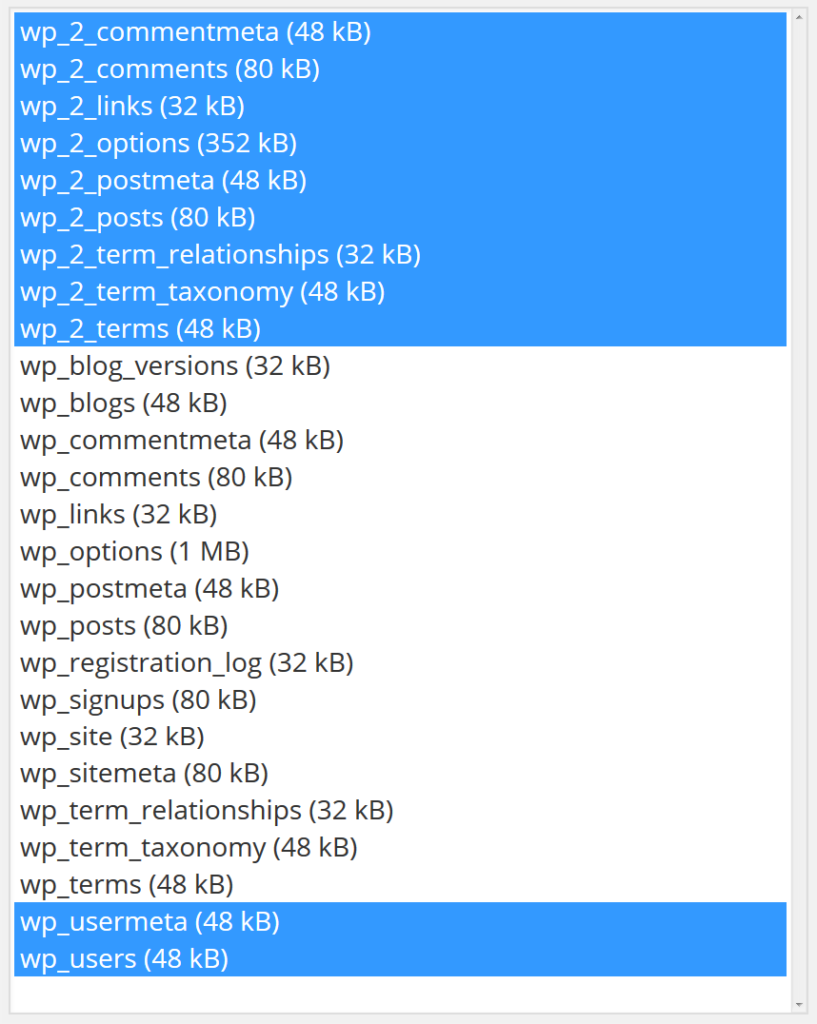
Task: Choose wp_term_taxonomy without the 2 prefix
Action: coord(188,848)
